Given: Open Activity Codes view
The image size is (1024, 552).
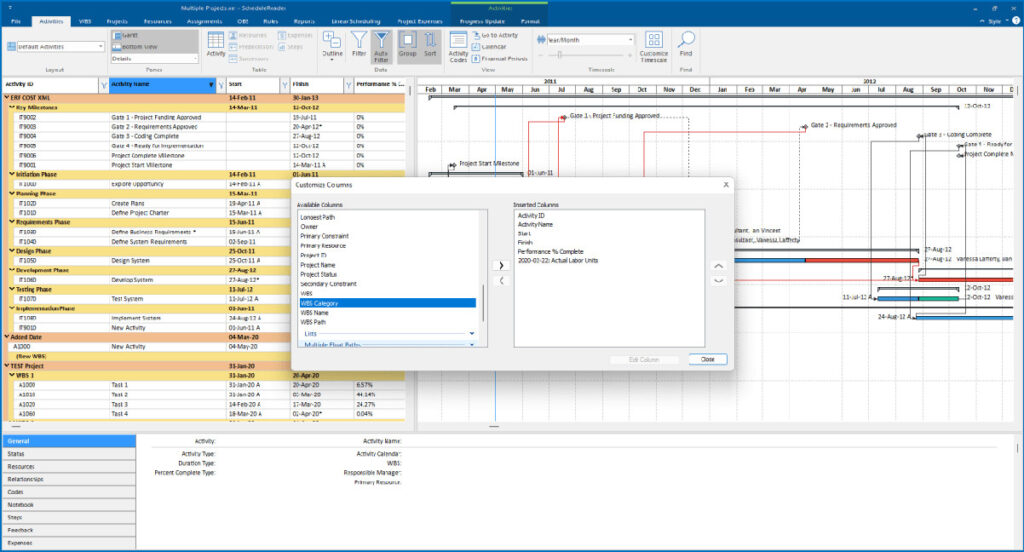Looking at the screenshot, I should tap(458, 47).
